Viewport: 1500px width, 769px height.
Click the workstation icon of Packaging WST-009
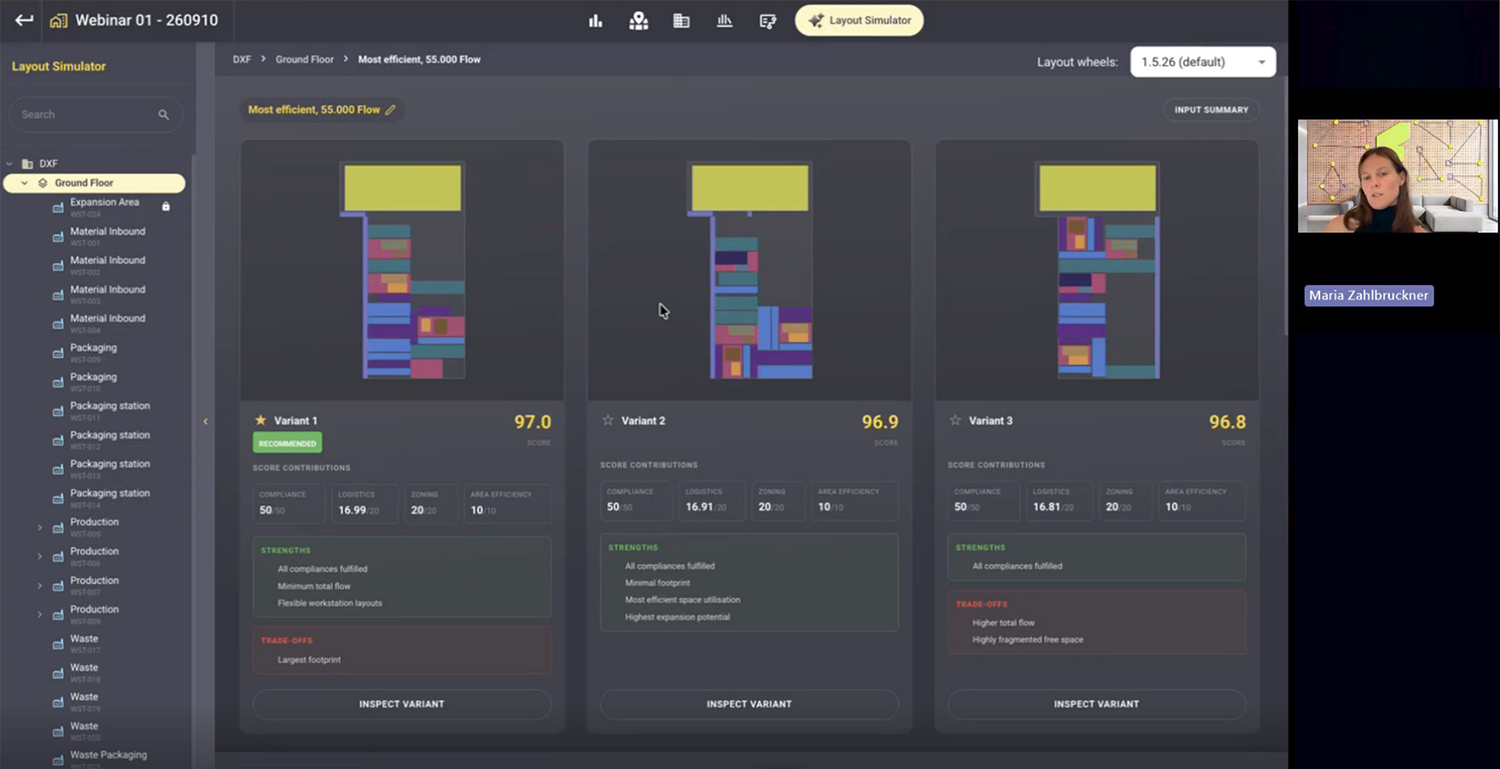click(58, 352)
